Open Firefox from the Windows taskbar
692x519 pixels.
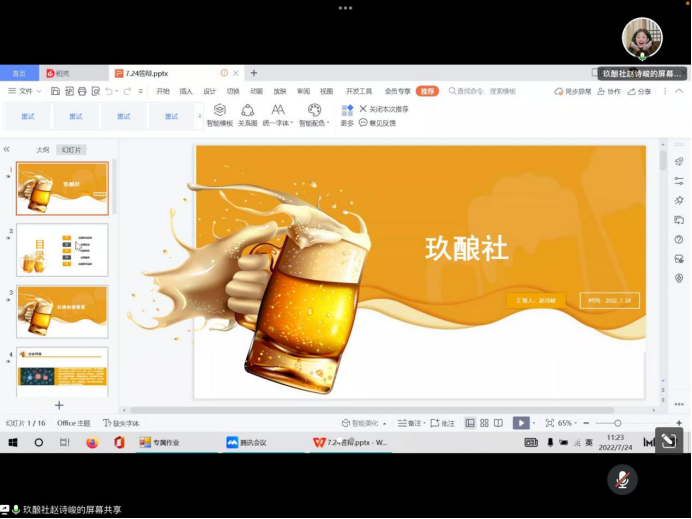[x=92, y=442]
